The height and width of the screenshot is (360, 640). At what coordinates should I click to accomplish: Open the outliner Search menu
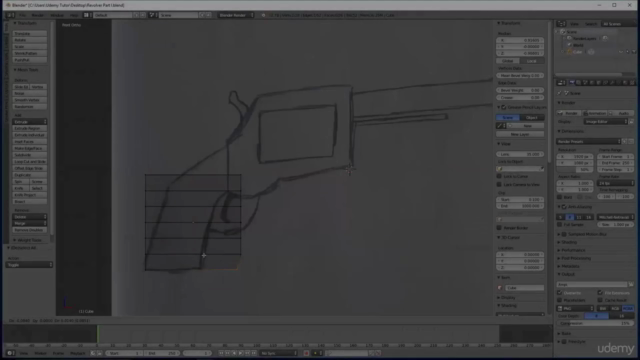coord(591,24)
